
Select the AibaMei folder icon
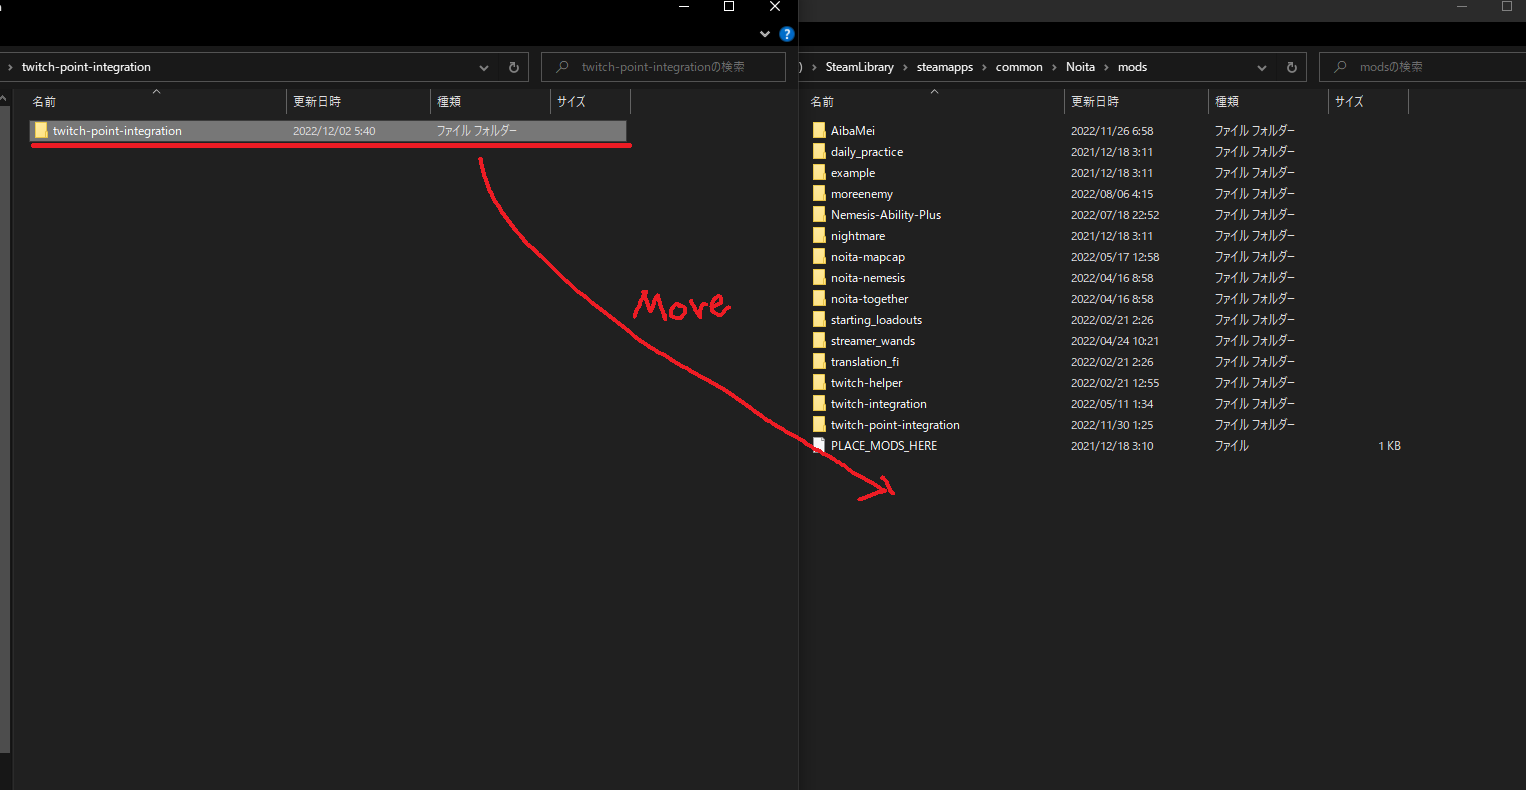pyautogui.click(x=819, y=130)
